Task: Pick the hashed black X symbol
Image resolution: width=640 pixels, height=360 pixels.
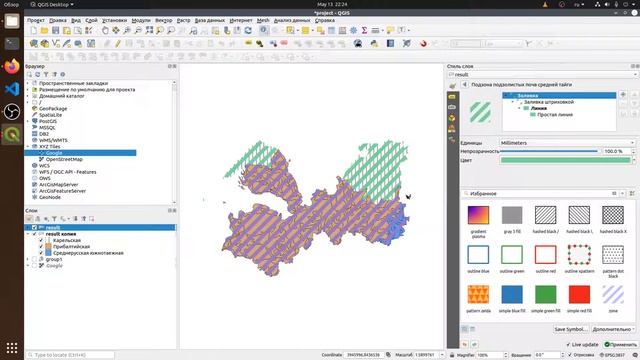Action: tap(613, 215)
